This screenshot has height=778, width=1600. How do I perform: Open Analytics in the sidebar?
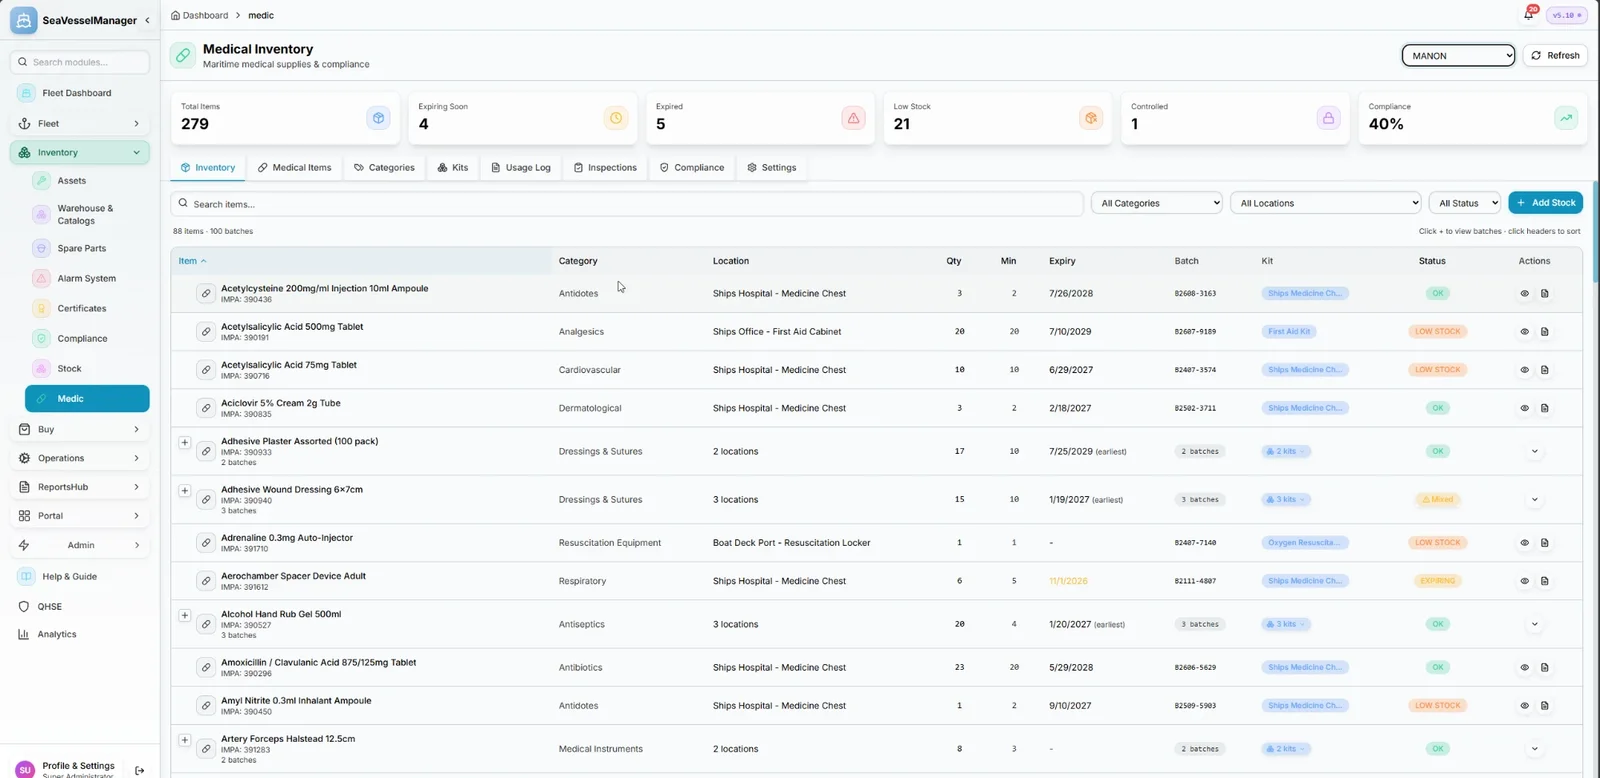pyautogui.click(x=57, y=634)
